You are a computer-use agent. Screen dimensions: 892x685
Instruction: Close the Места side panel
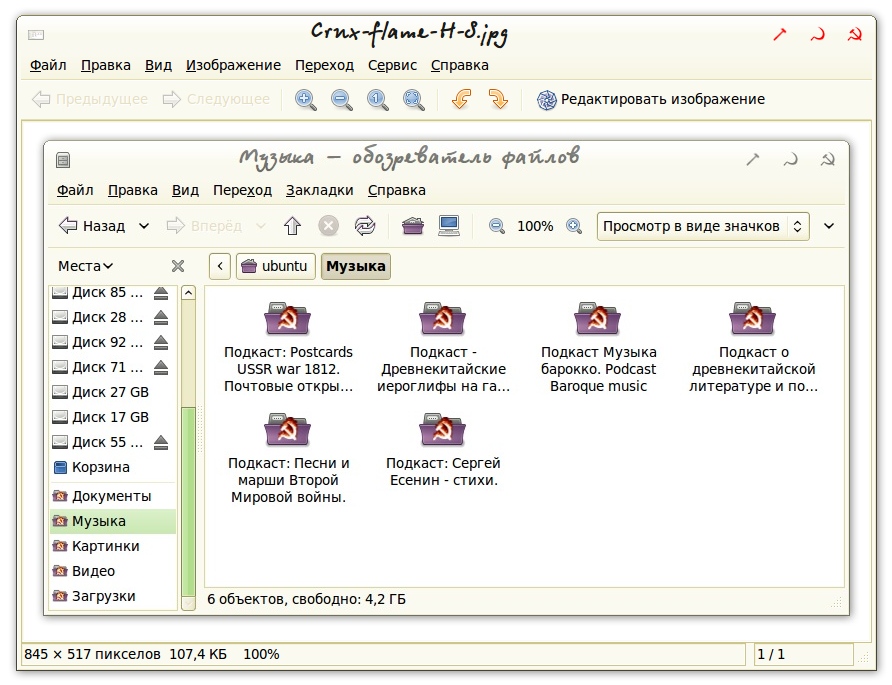point(178,266)
